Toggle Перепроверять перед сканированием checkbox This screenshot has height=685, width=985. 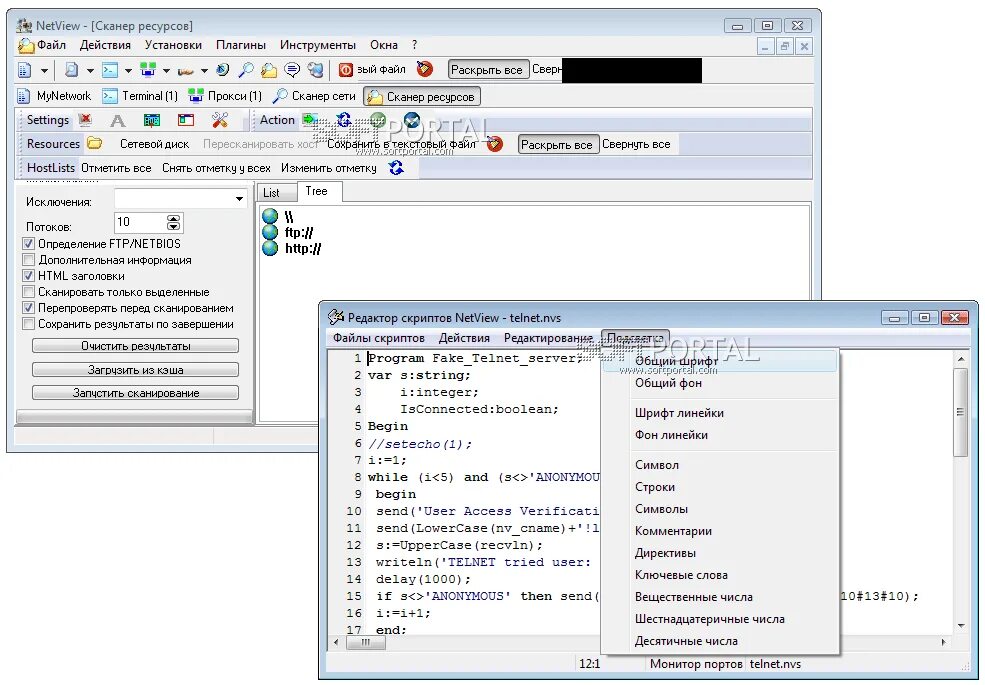[x=28, y=308]
